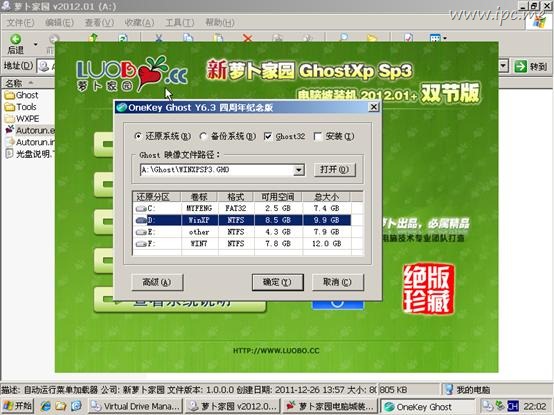Select the E: other partition row
The image size is (554, 415).
(x=243, y=232)
